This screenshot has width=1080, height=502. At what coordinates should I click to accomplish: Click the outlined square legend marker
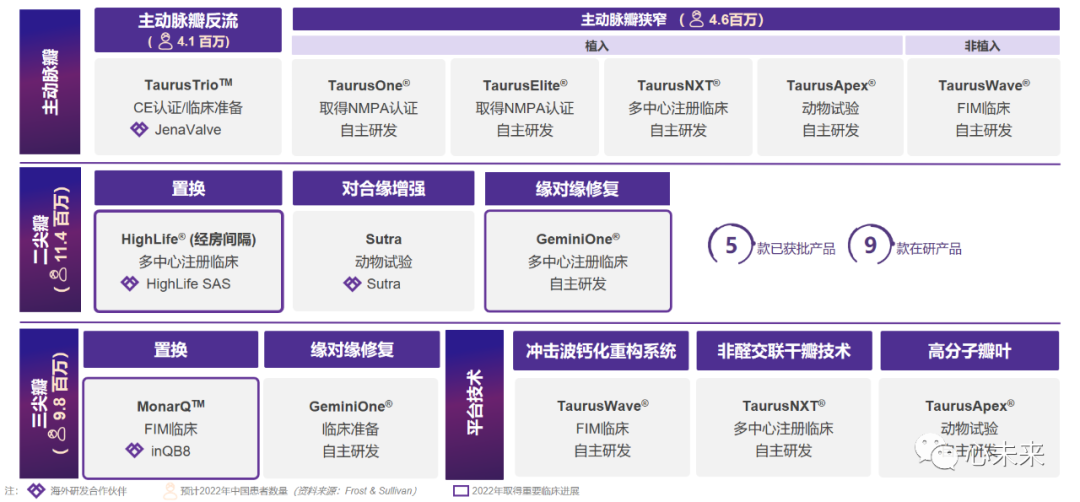461,491
